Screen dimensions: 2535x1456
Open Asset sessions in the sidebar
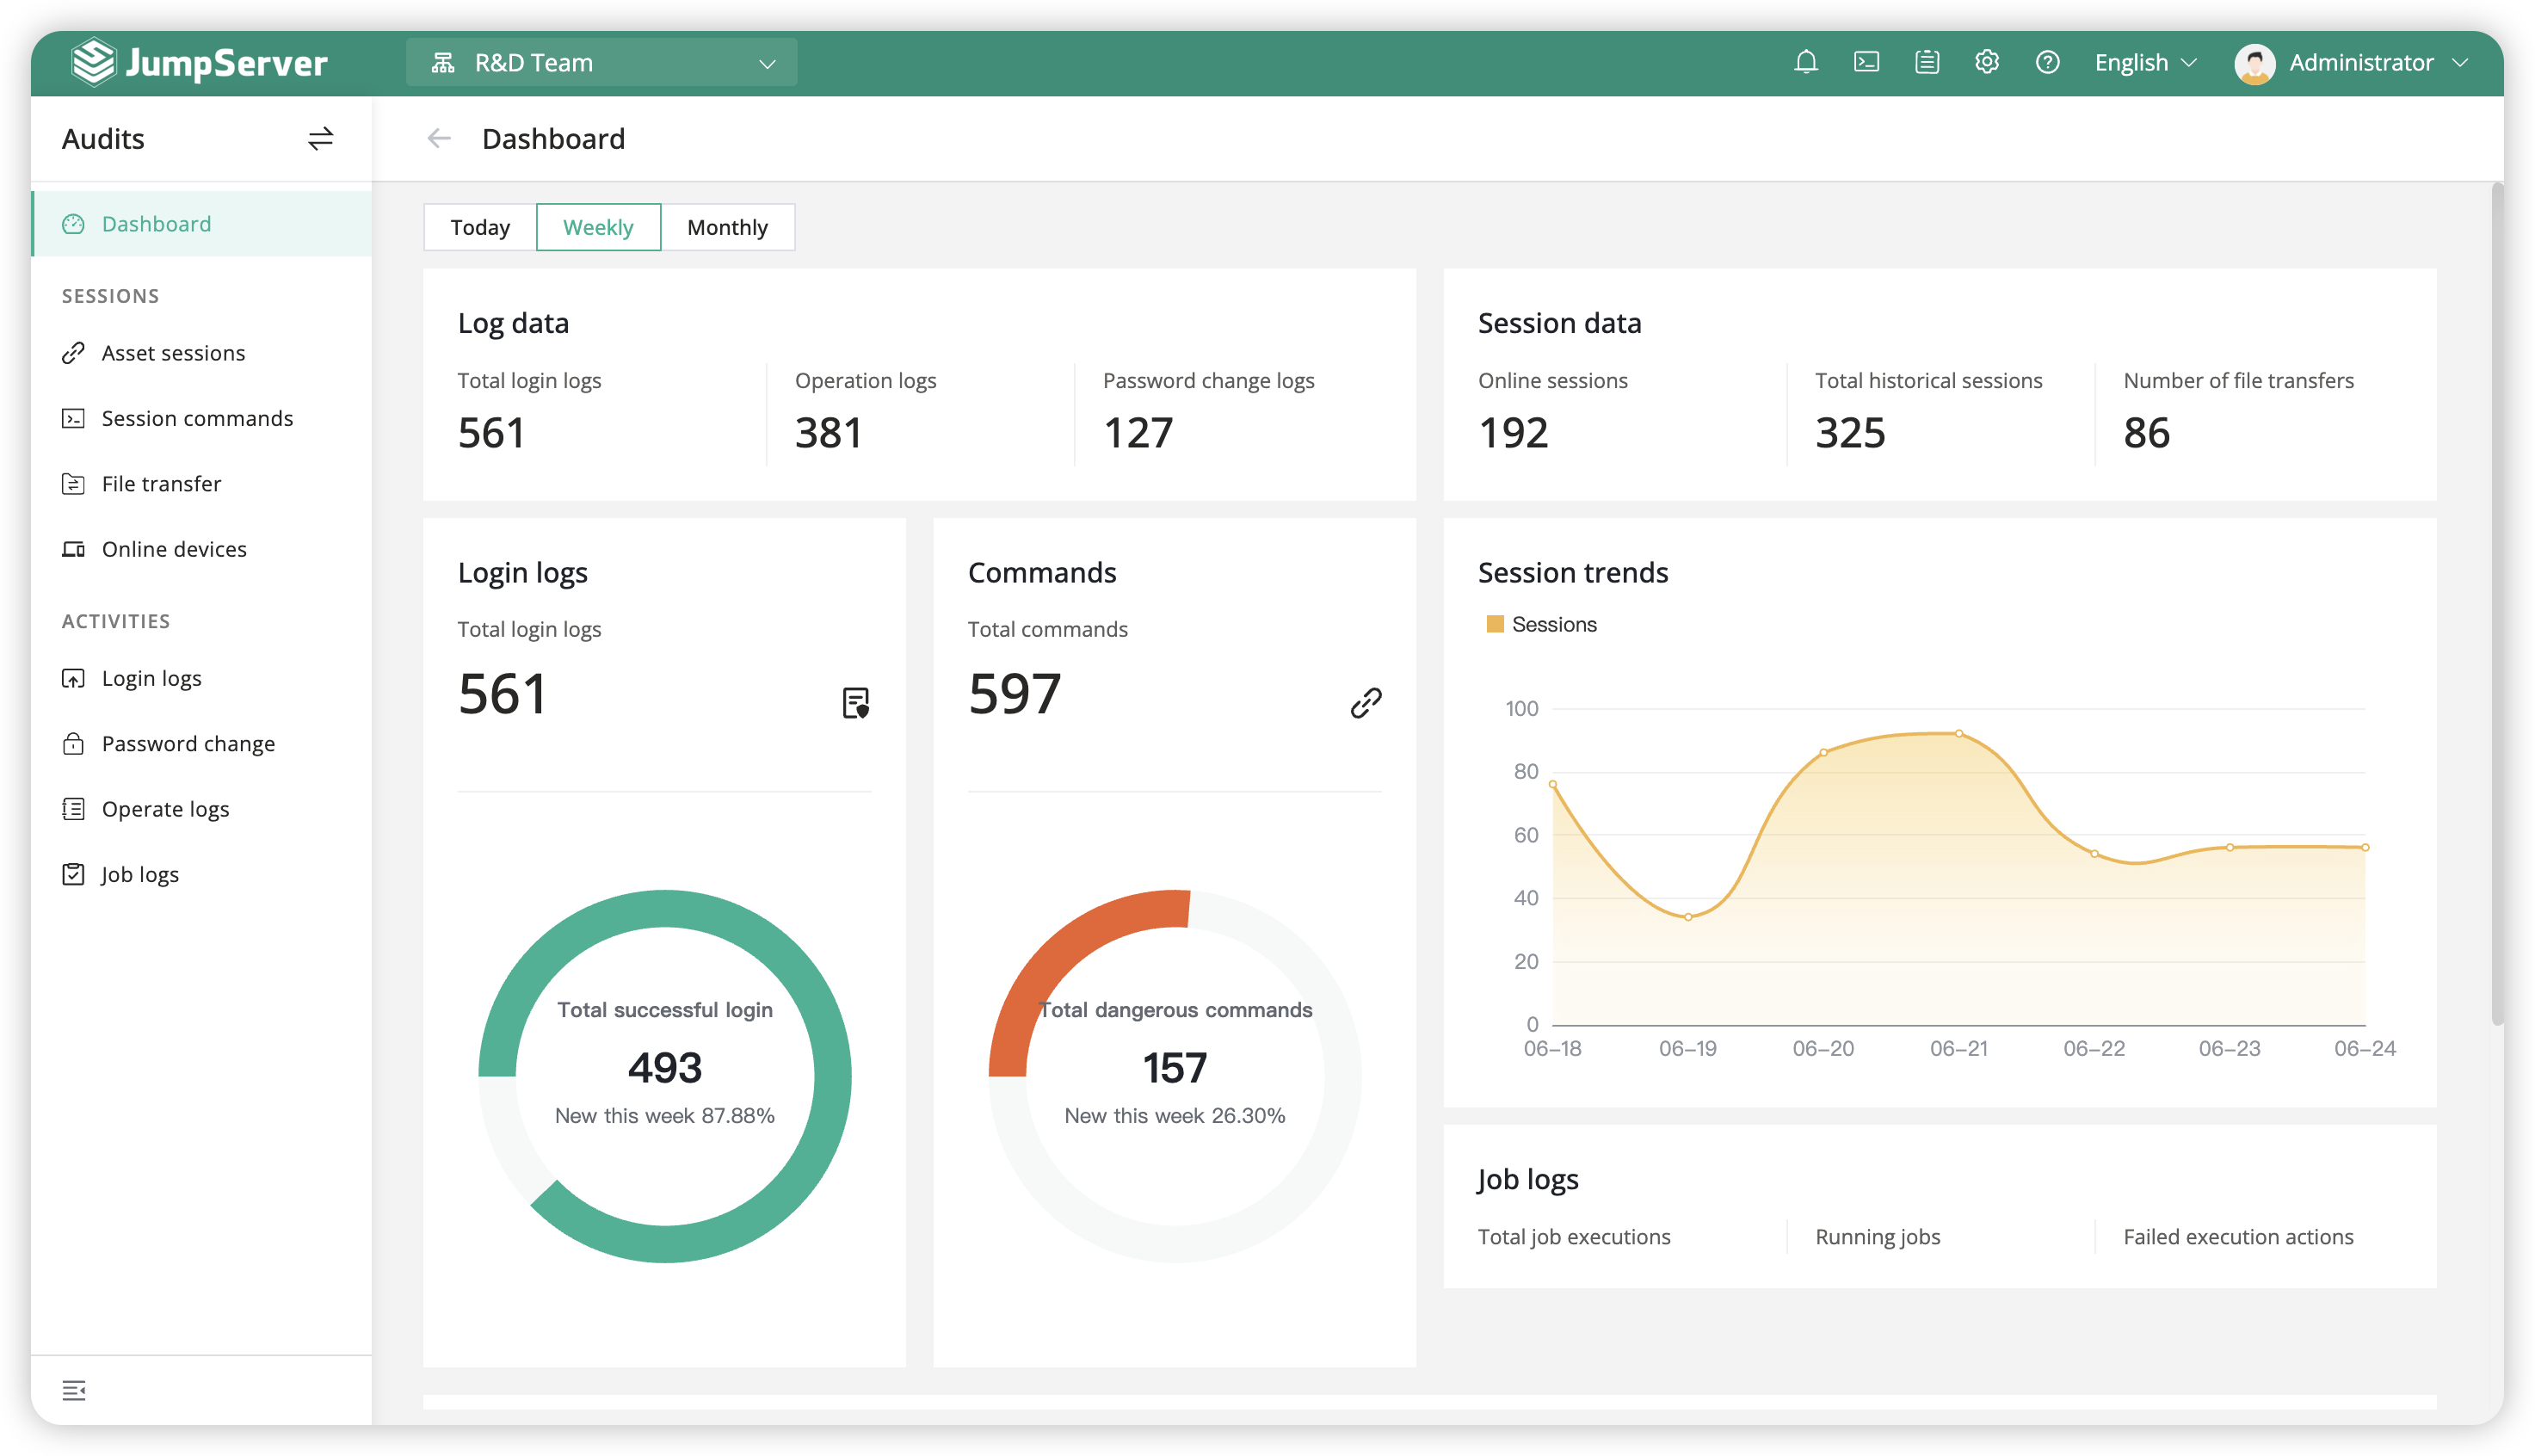coord(173,353)
